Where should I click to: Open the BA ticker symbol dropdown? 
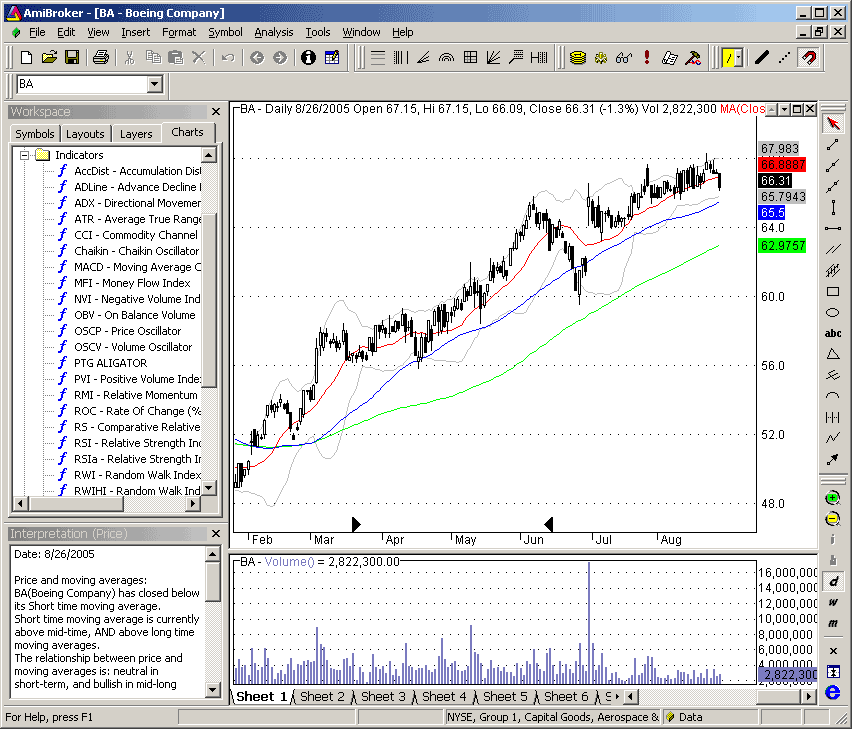tap(155, 84)
